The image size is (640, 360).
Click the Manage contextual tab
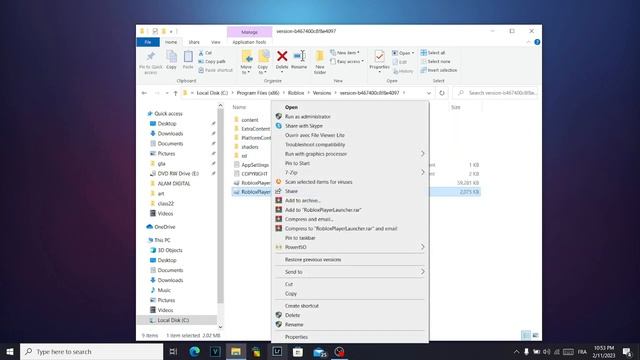tap(249, 32)
